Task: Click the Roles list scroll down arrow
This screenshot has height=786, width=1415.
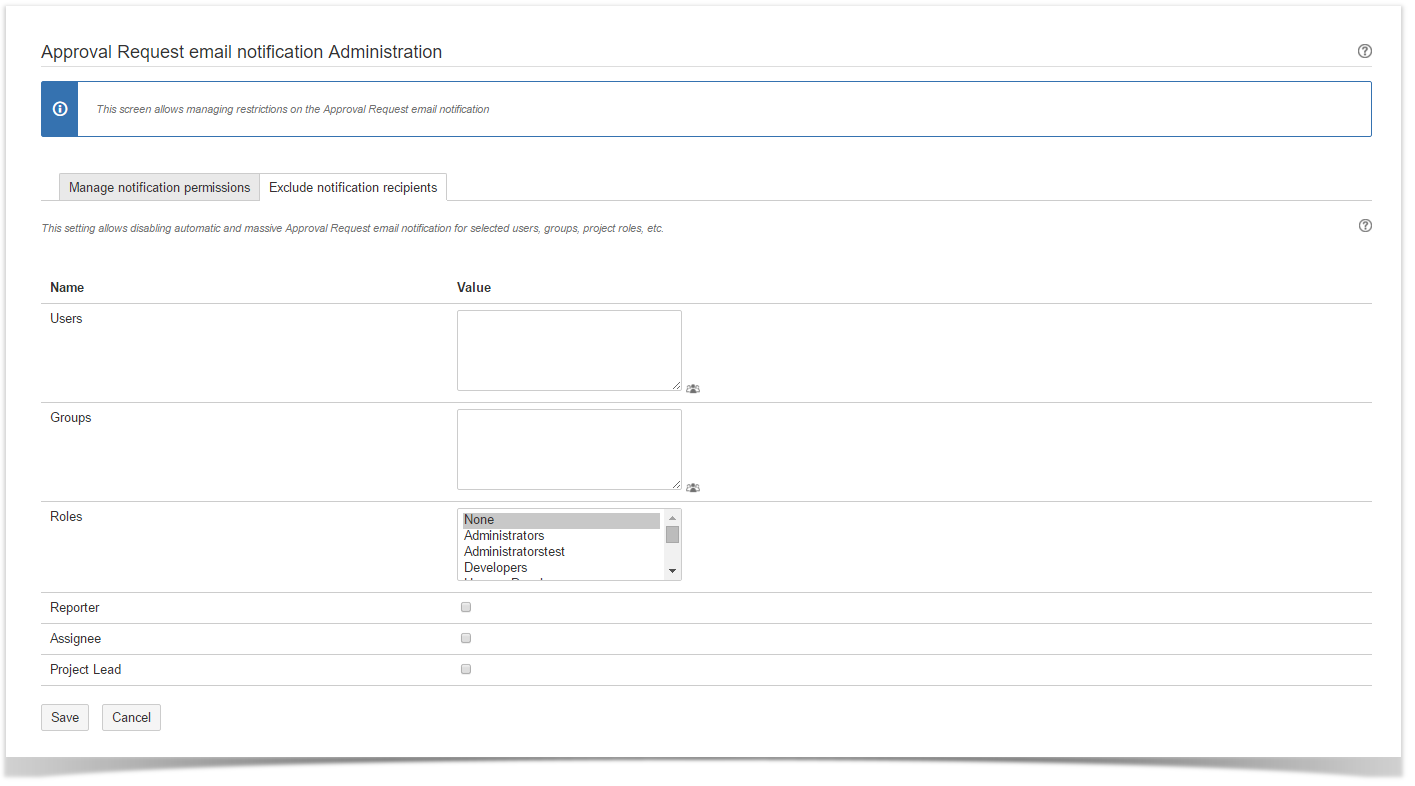Action: 672,571
